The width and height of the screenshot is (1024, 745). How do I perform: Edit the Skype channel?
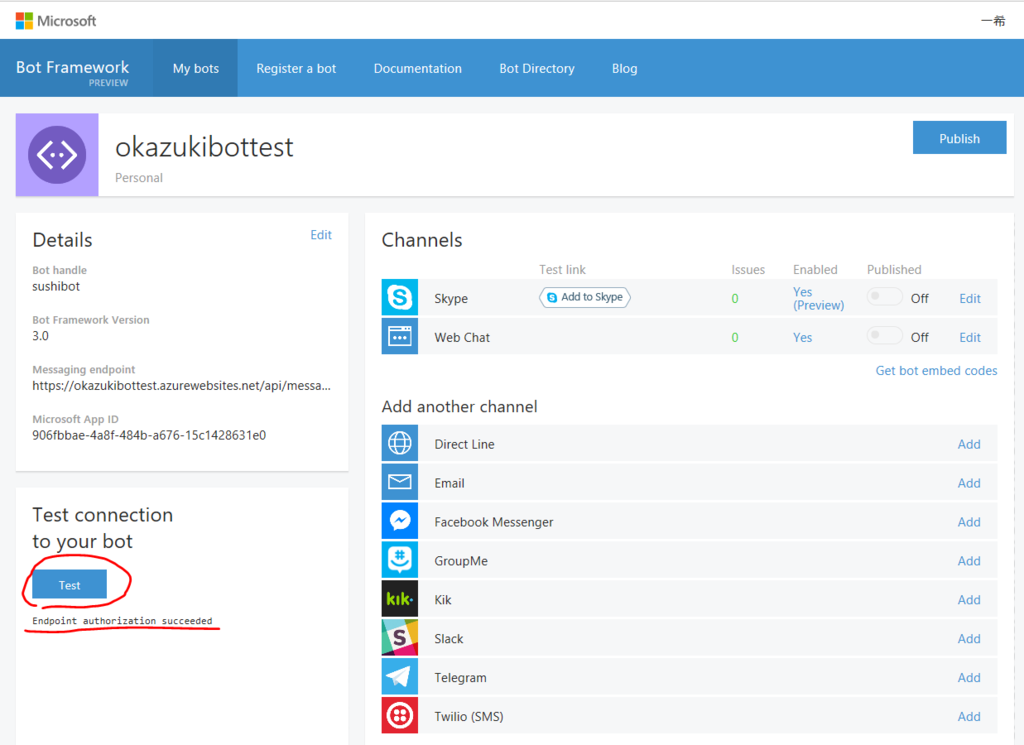tap(970, 298)
